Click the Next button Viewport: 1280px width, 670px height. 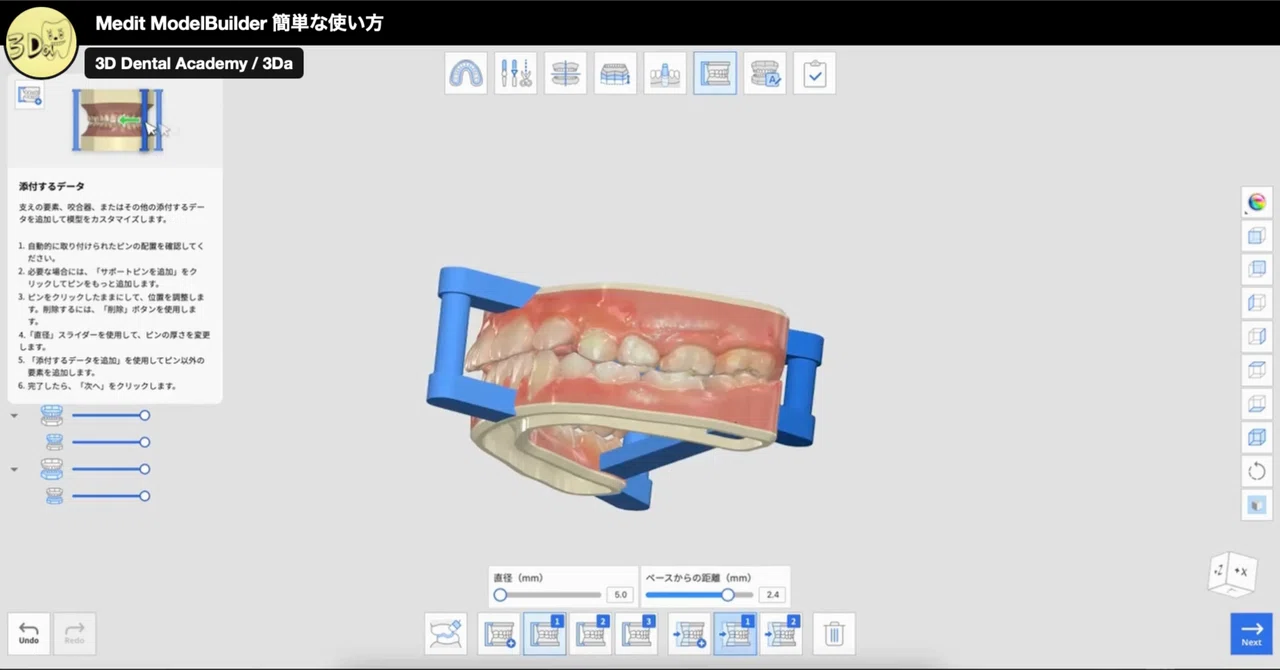[x=1251, y=634]
